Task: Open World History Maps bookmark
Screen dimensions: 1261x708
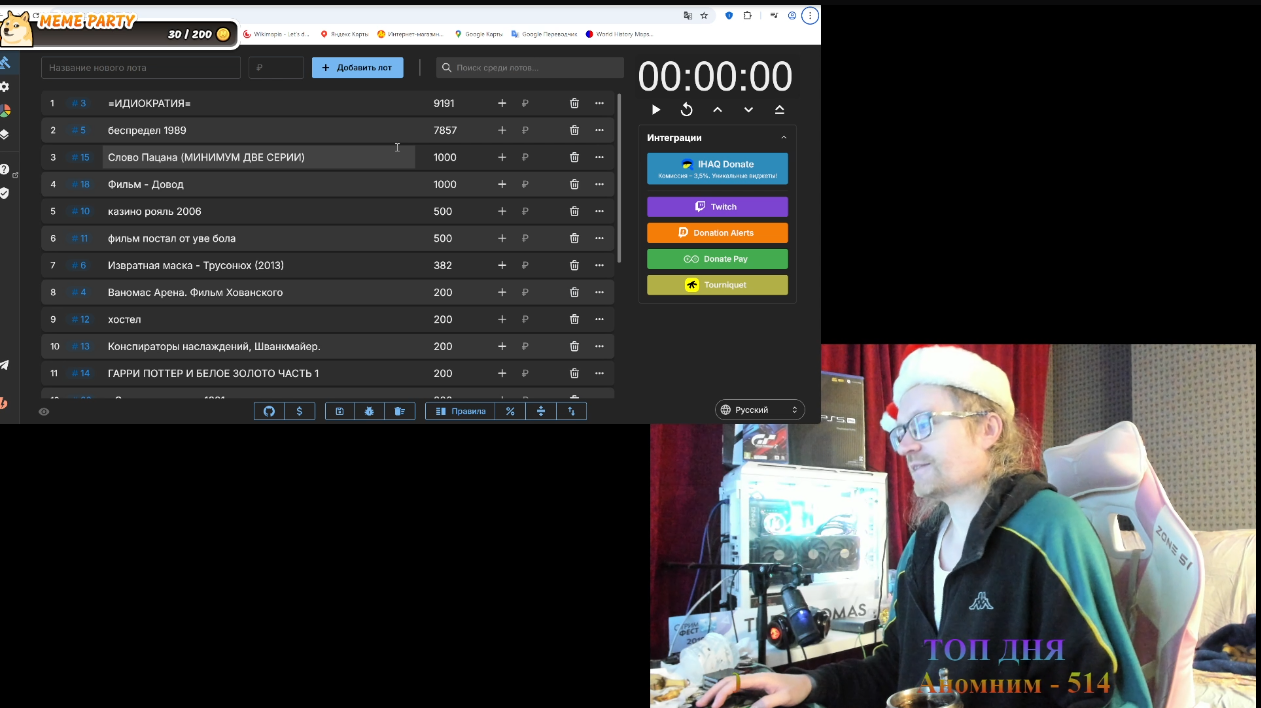Action: point(619,34)
